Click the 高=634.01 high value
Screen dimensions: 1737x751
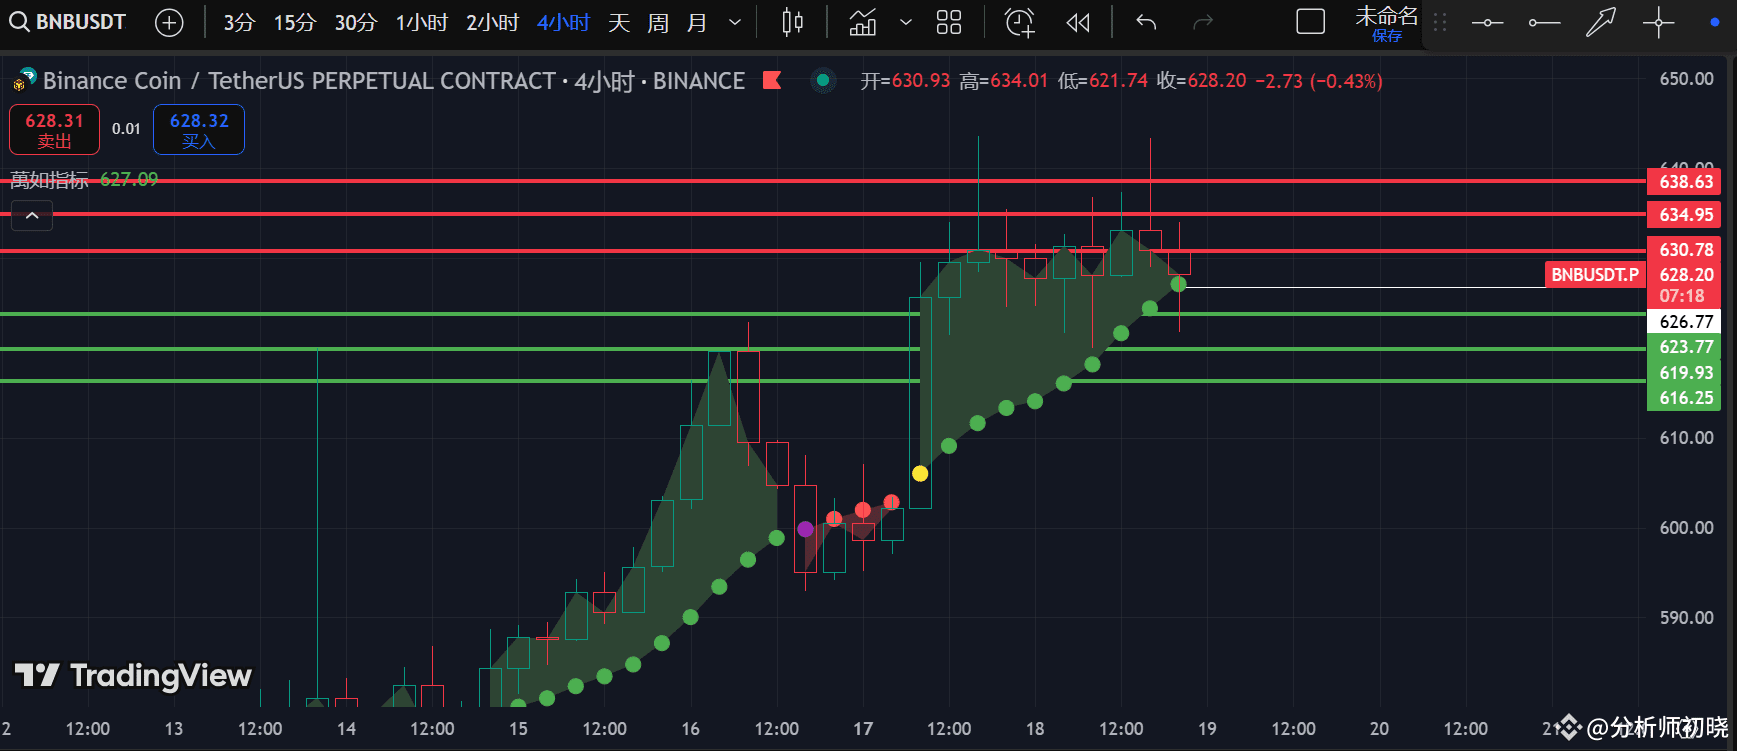coord(1004,81)
